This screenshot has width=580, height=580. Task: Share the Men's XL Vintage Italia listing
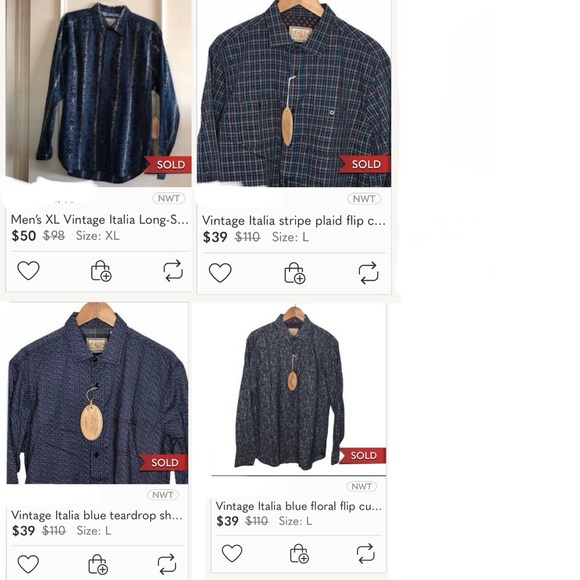(173, 271)
